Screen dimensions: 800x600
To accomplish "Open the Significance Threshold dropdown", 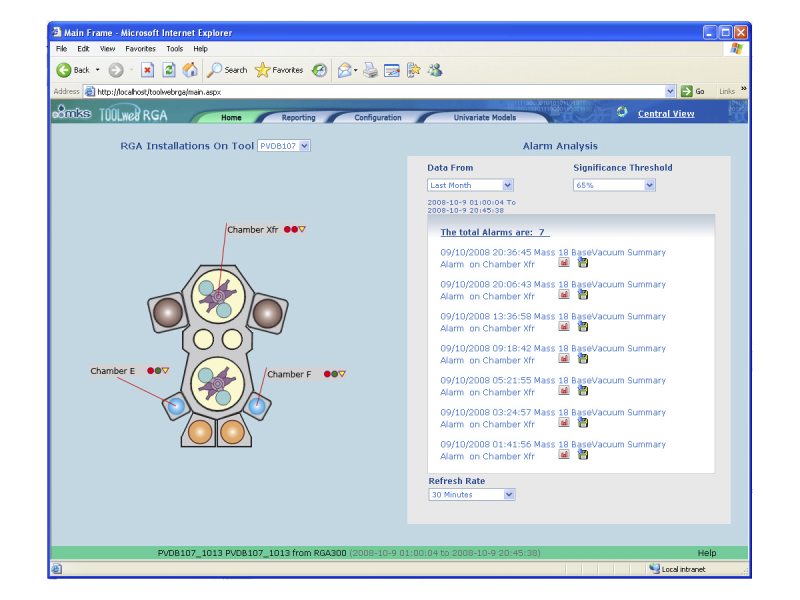I will coord(614,185).
